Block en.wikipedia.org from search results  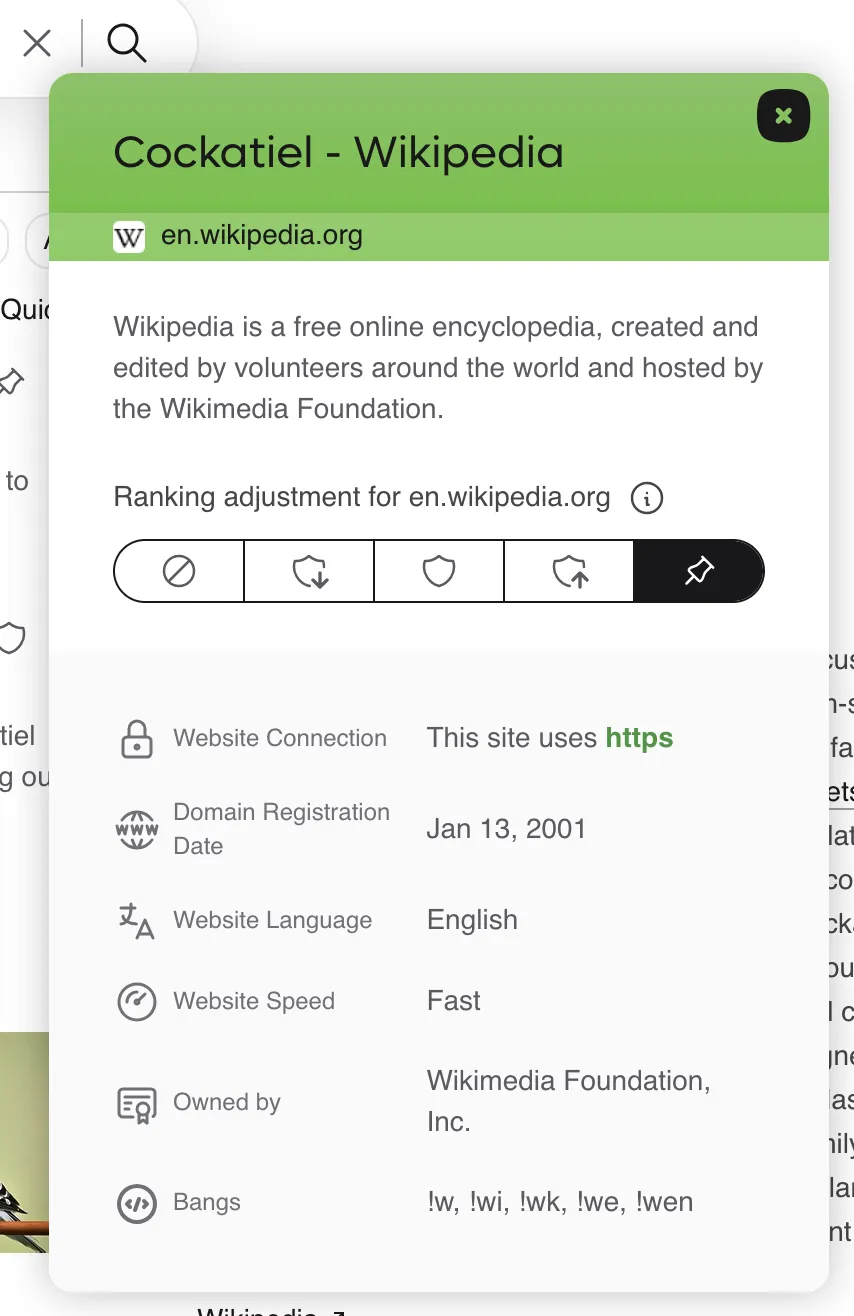coord(179,571)
